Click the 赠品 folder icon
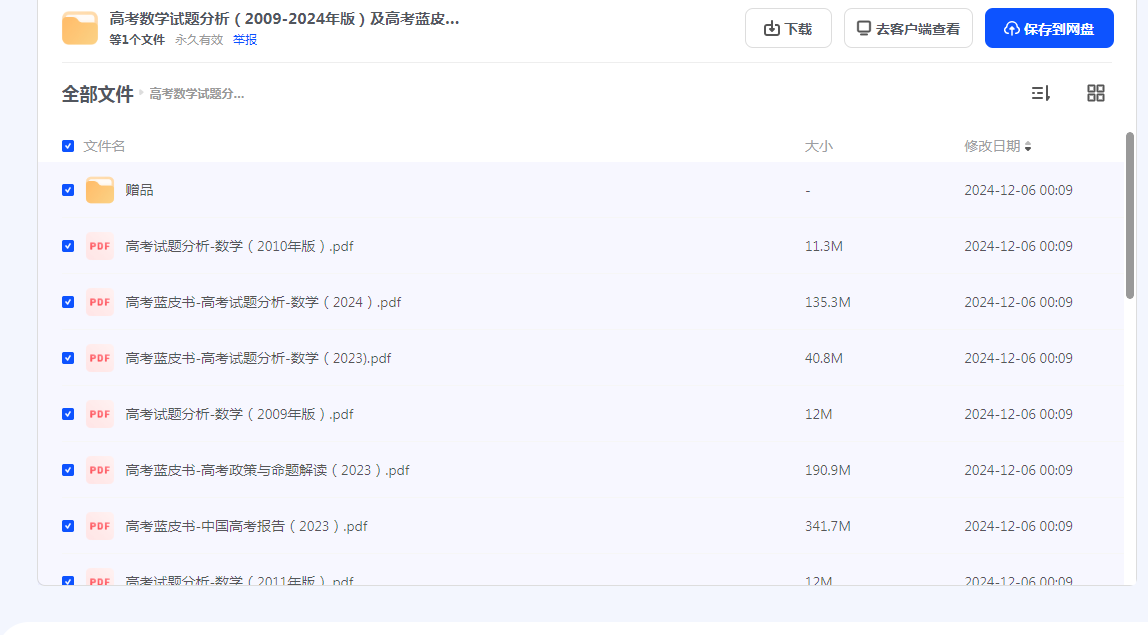The image size is (1148, 635). tap(100, 190)
